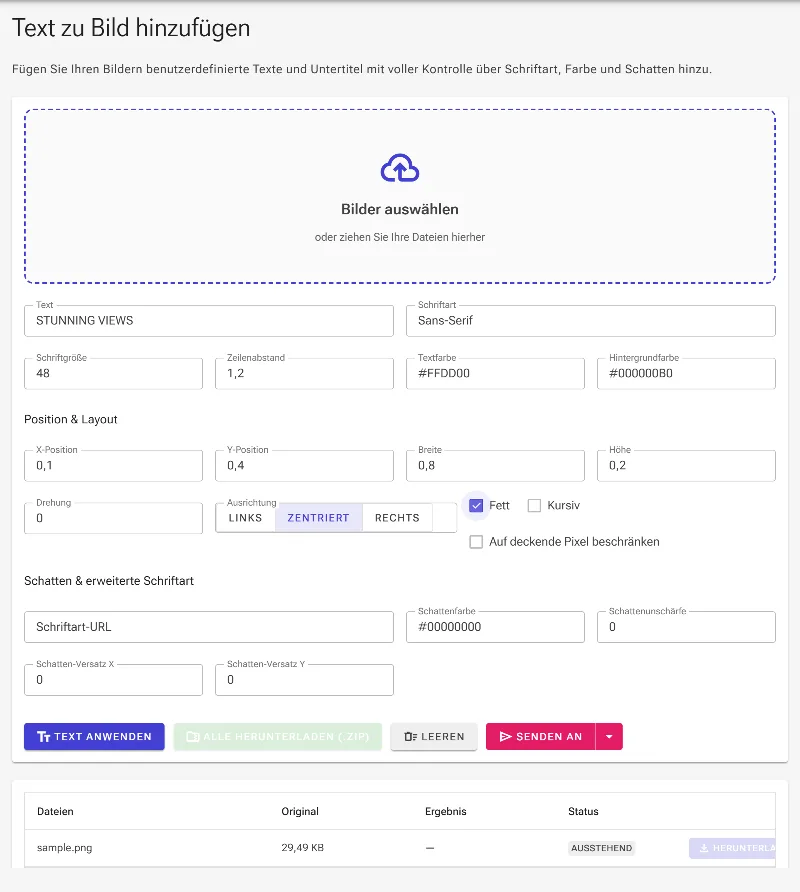Click Schatten & erweiterte Schriftart heading
This screenshot has height=892, width=800.
point(109,581)
